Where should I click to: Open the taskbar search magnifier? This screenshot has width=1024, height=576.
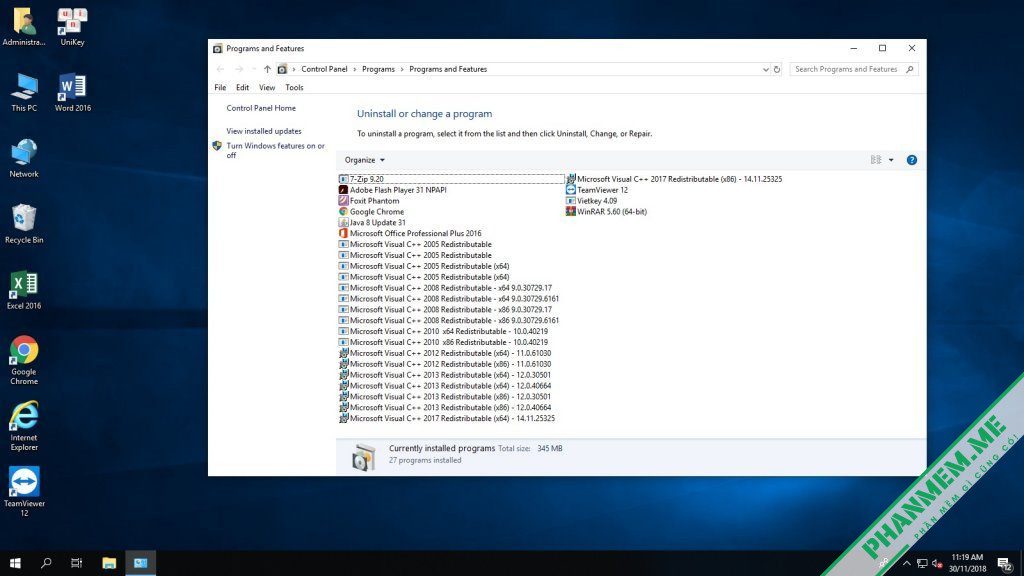point(46,563)
